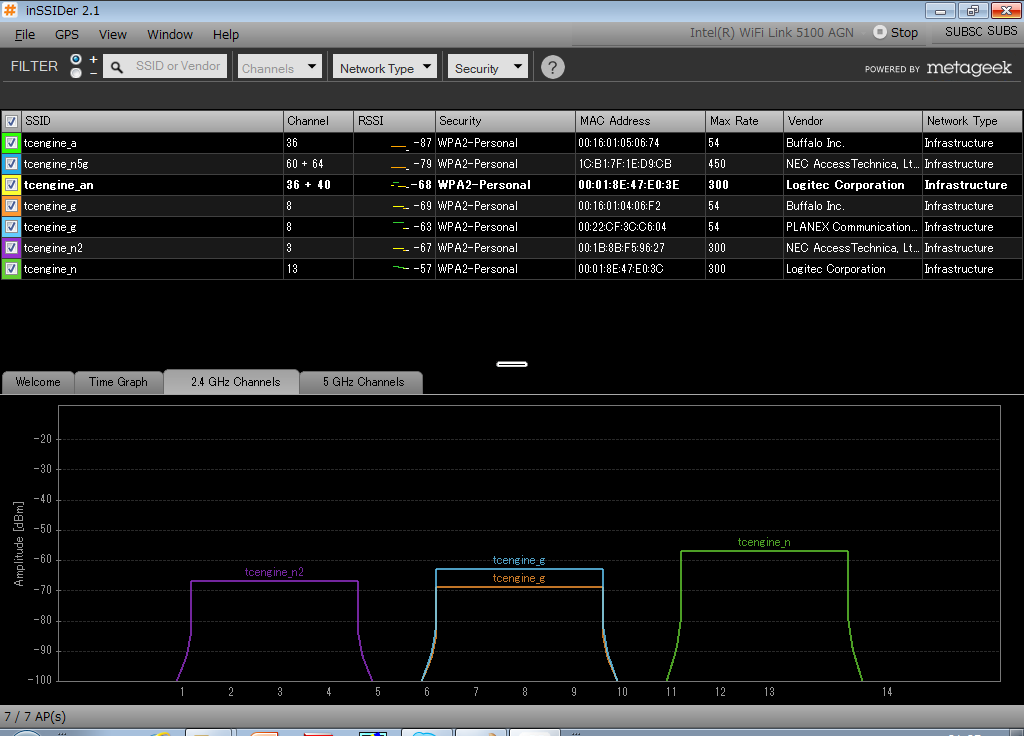This screenshot has width=1024, height=736.
Task: Click the filter help question mark icon
Action: pos(552,68)
